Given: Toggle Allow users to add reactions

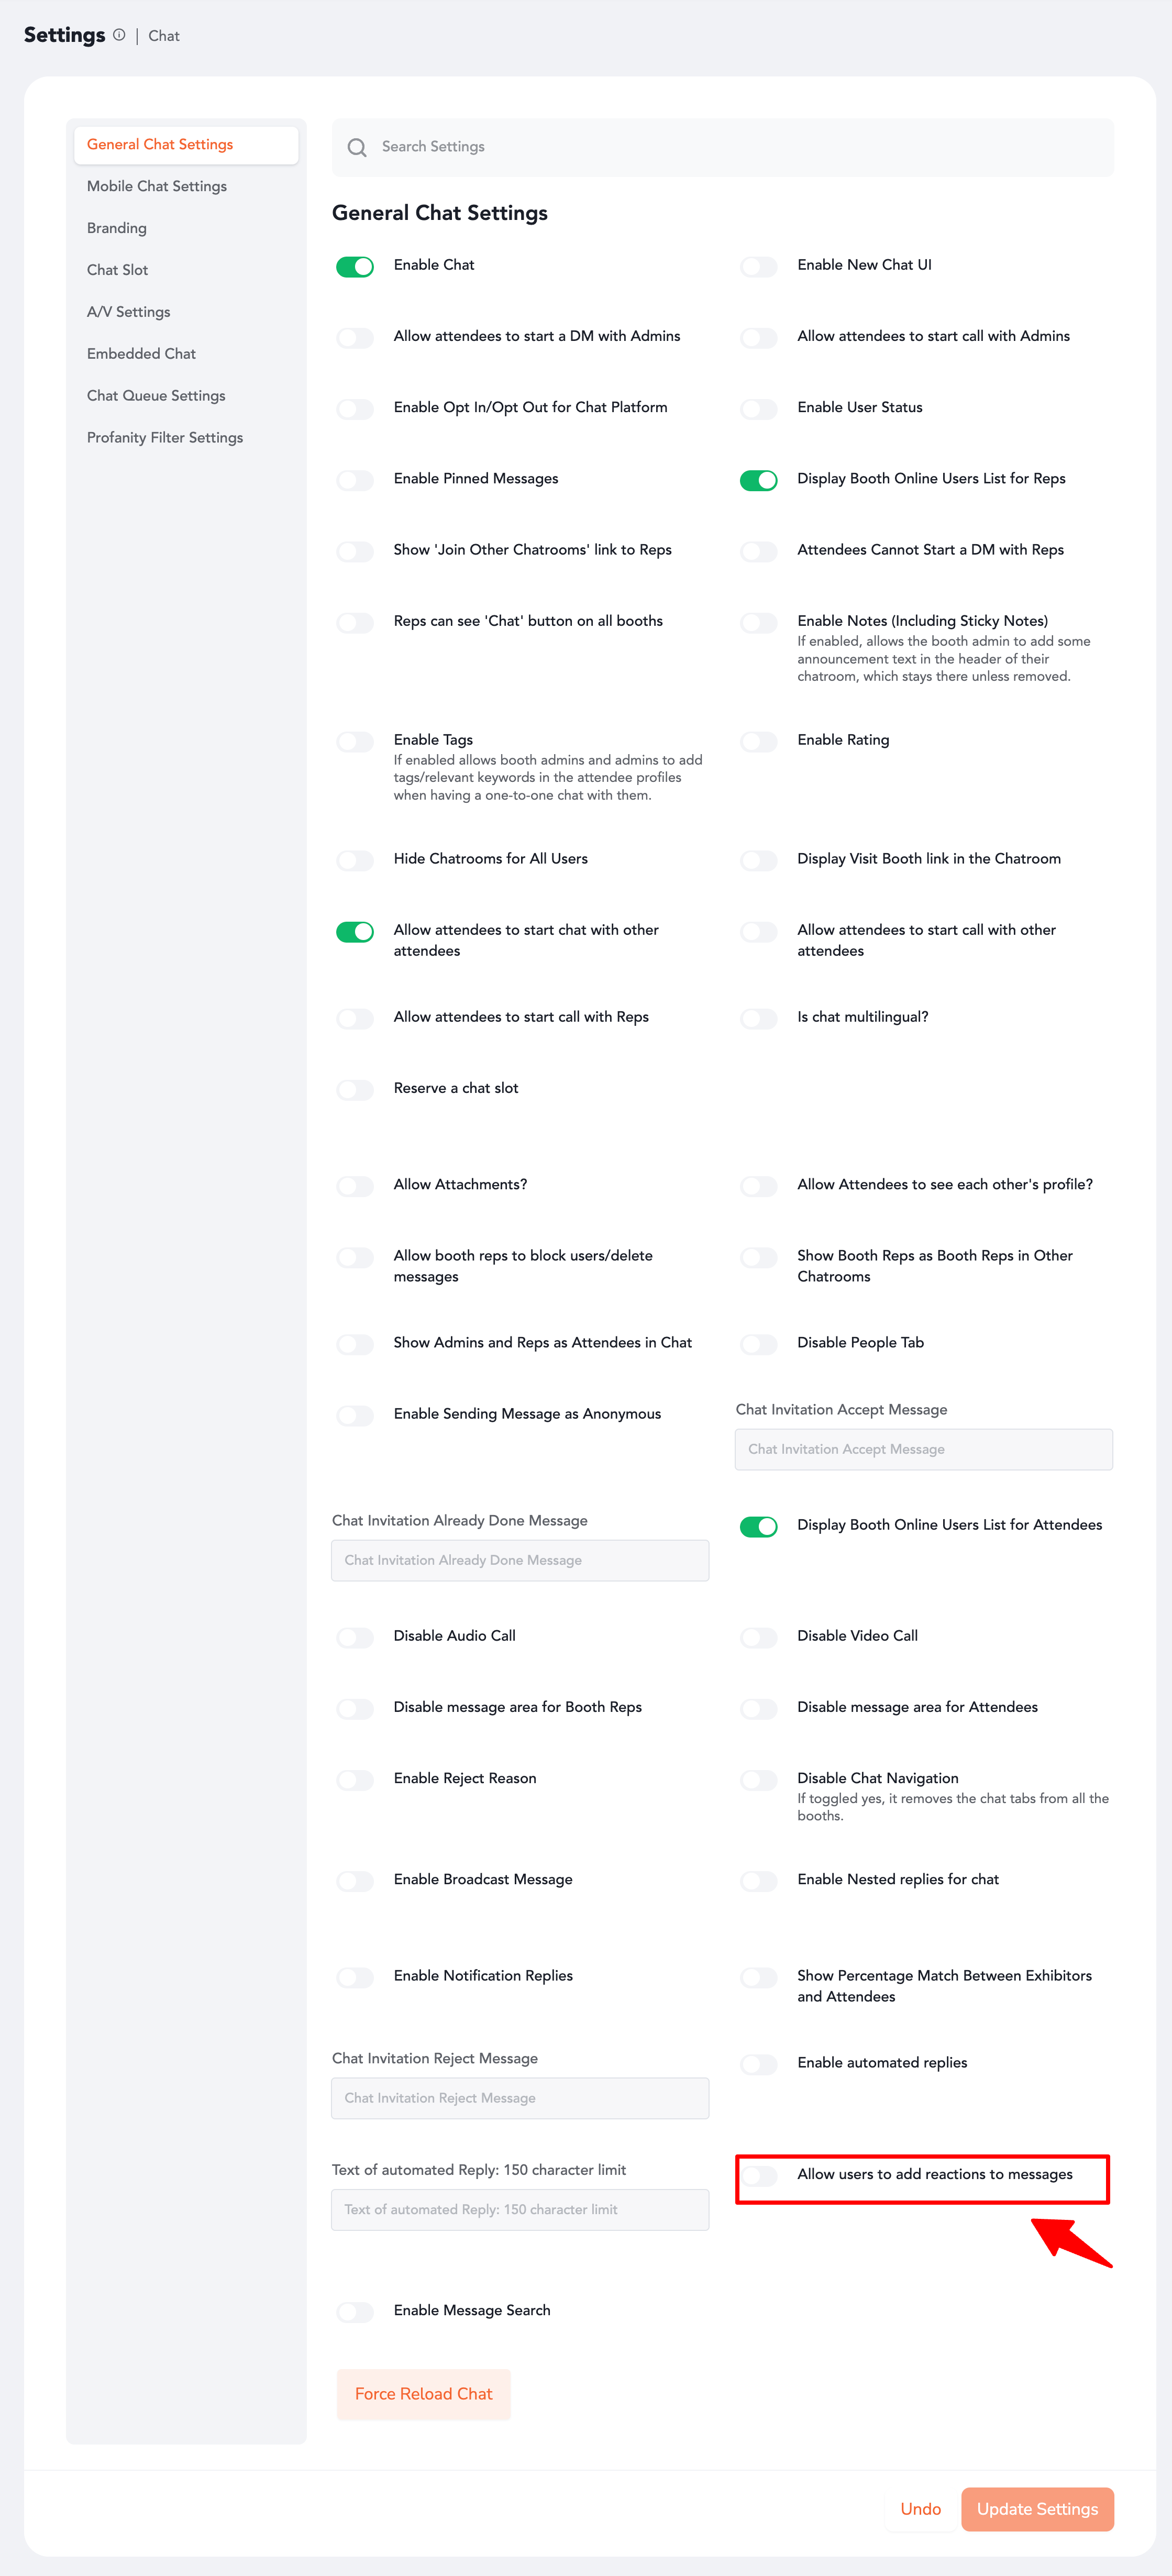Looking at the screenshot, I should click(x=758, y=2176).
